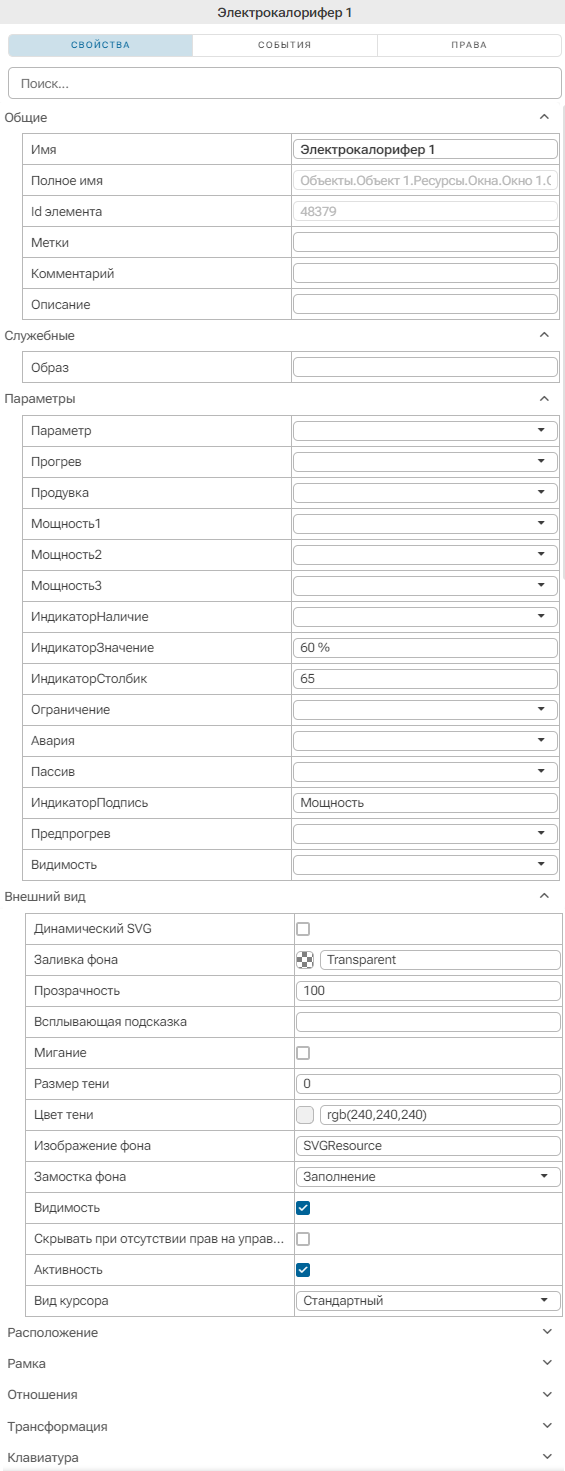Switch to the Права tab

[x=469, y=45]
